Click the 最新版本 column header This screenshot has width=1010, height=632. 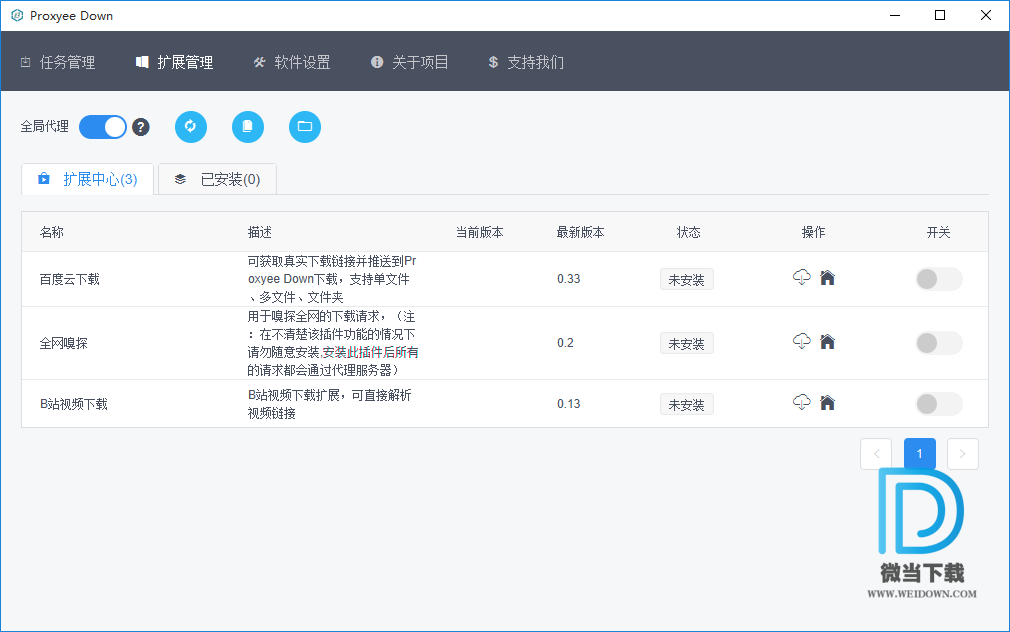(580, 232)
